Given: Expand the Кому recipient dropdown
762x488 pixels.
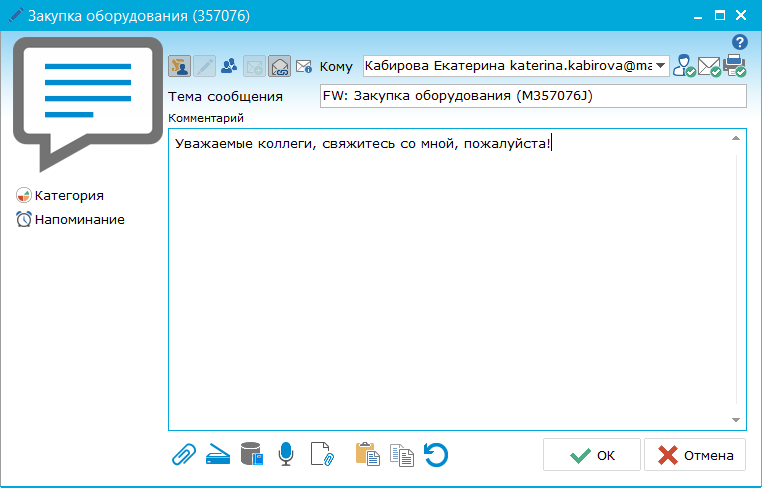Looking at the screenshot, I should (x=661, y=66).
